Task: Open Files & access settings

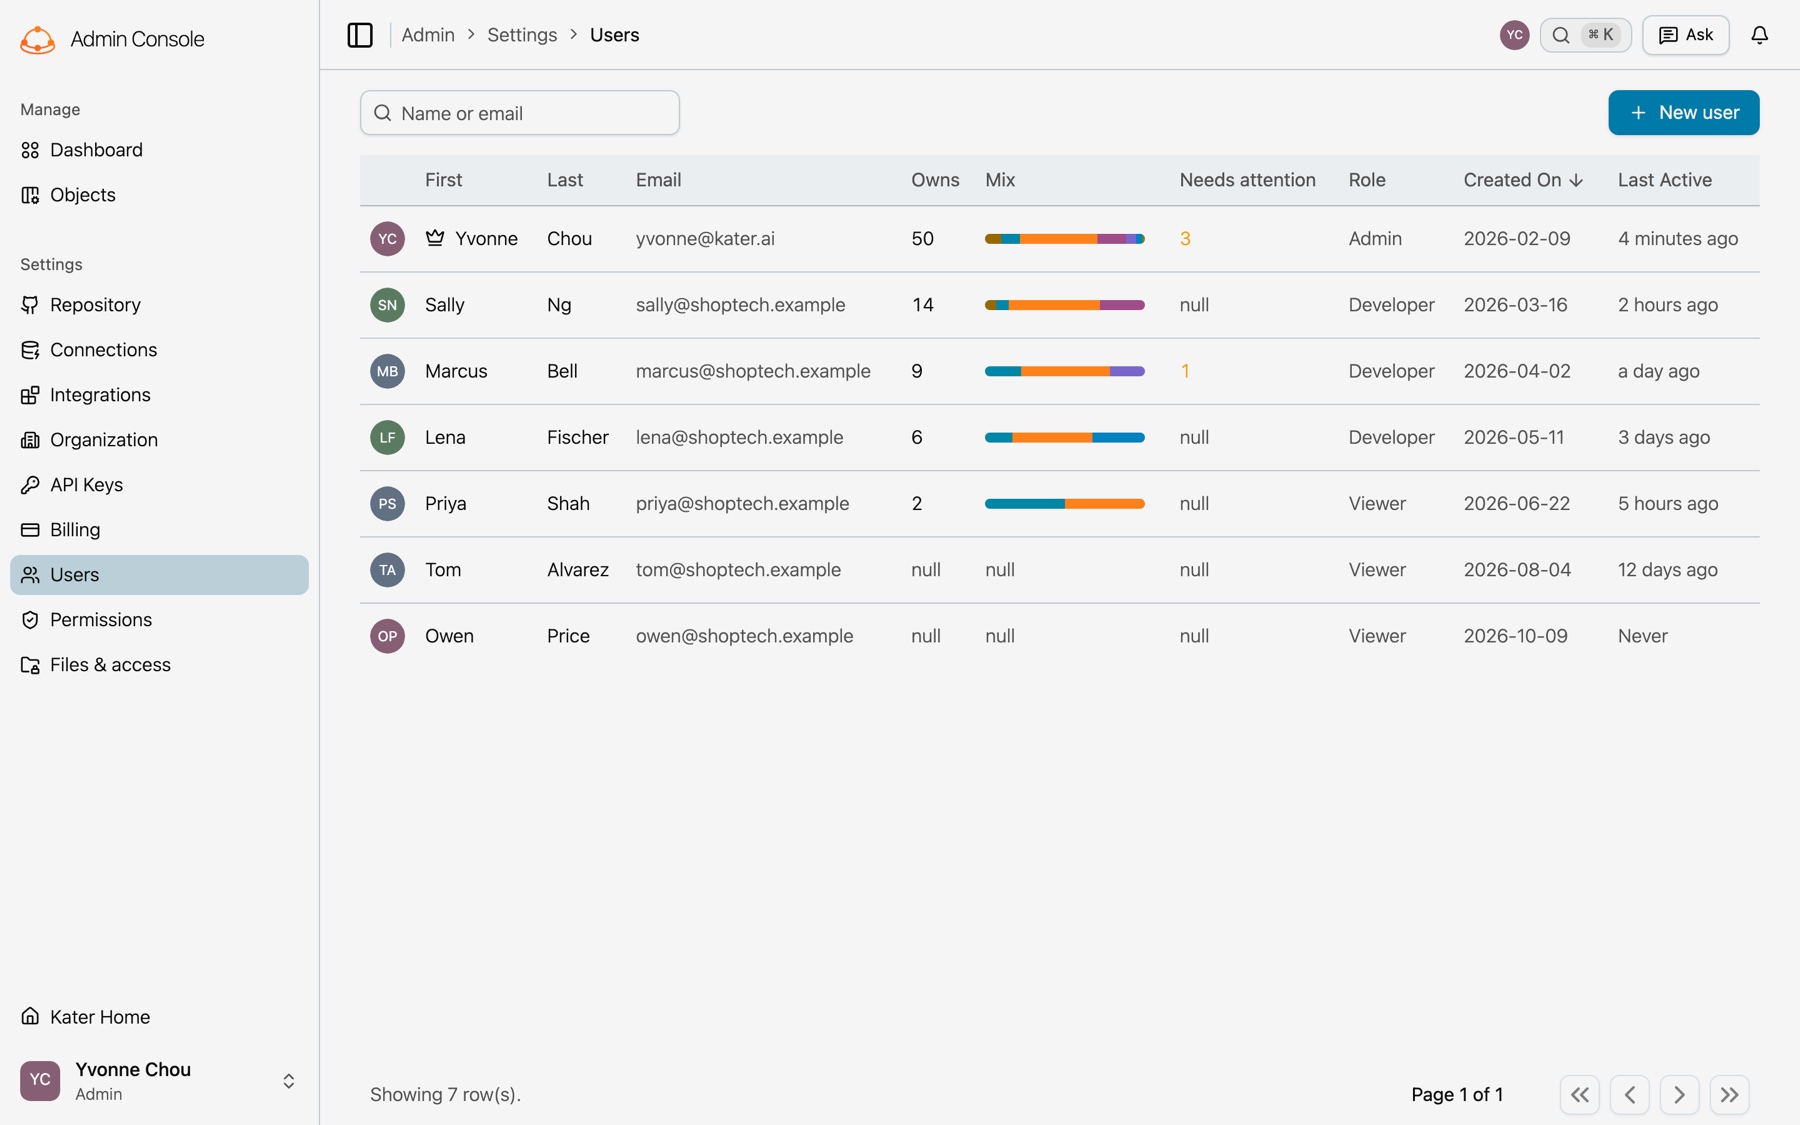Action: pos(160,665)
